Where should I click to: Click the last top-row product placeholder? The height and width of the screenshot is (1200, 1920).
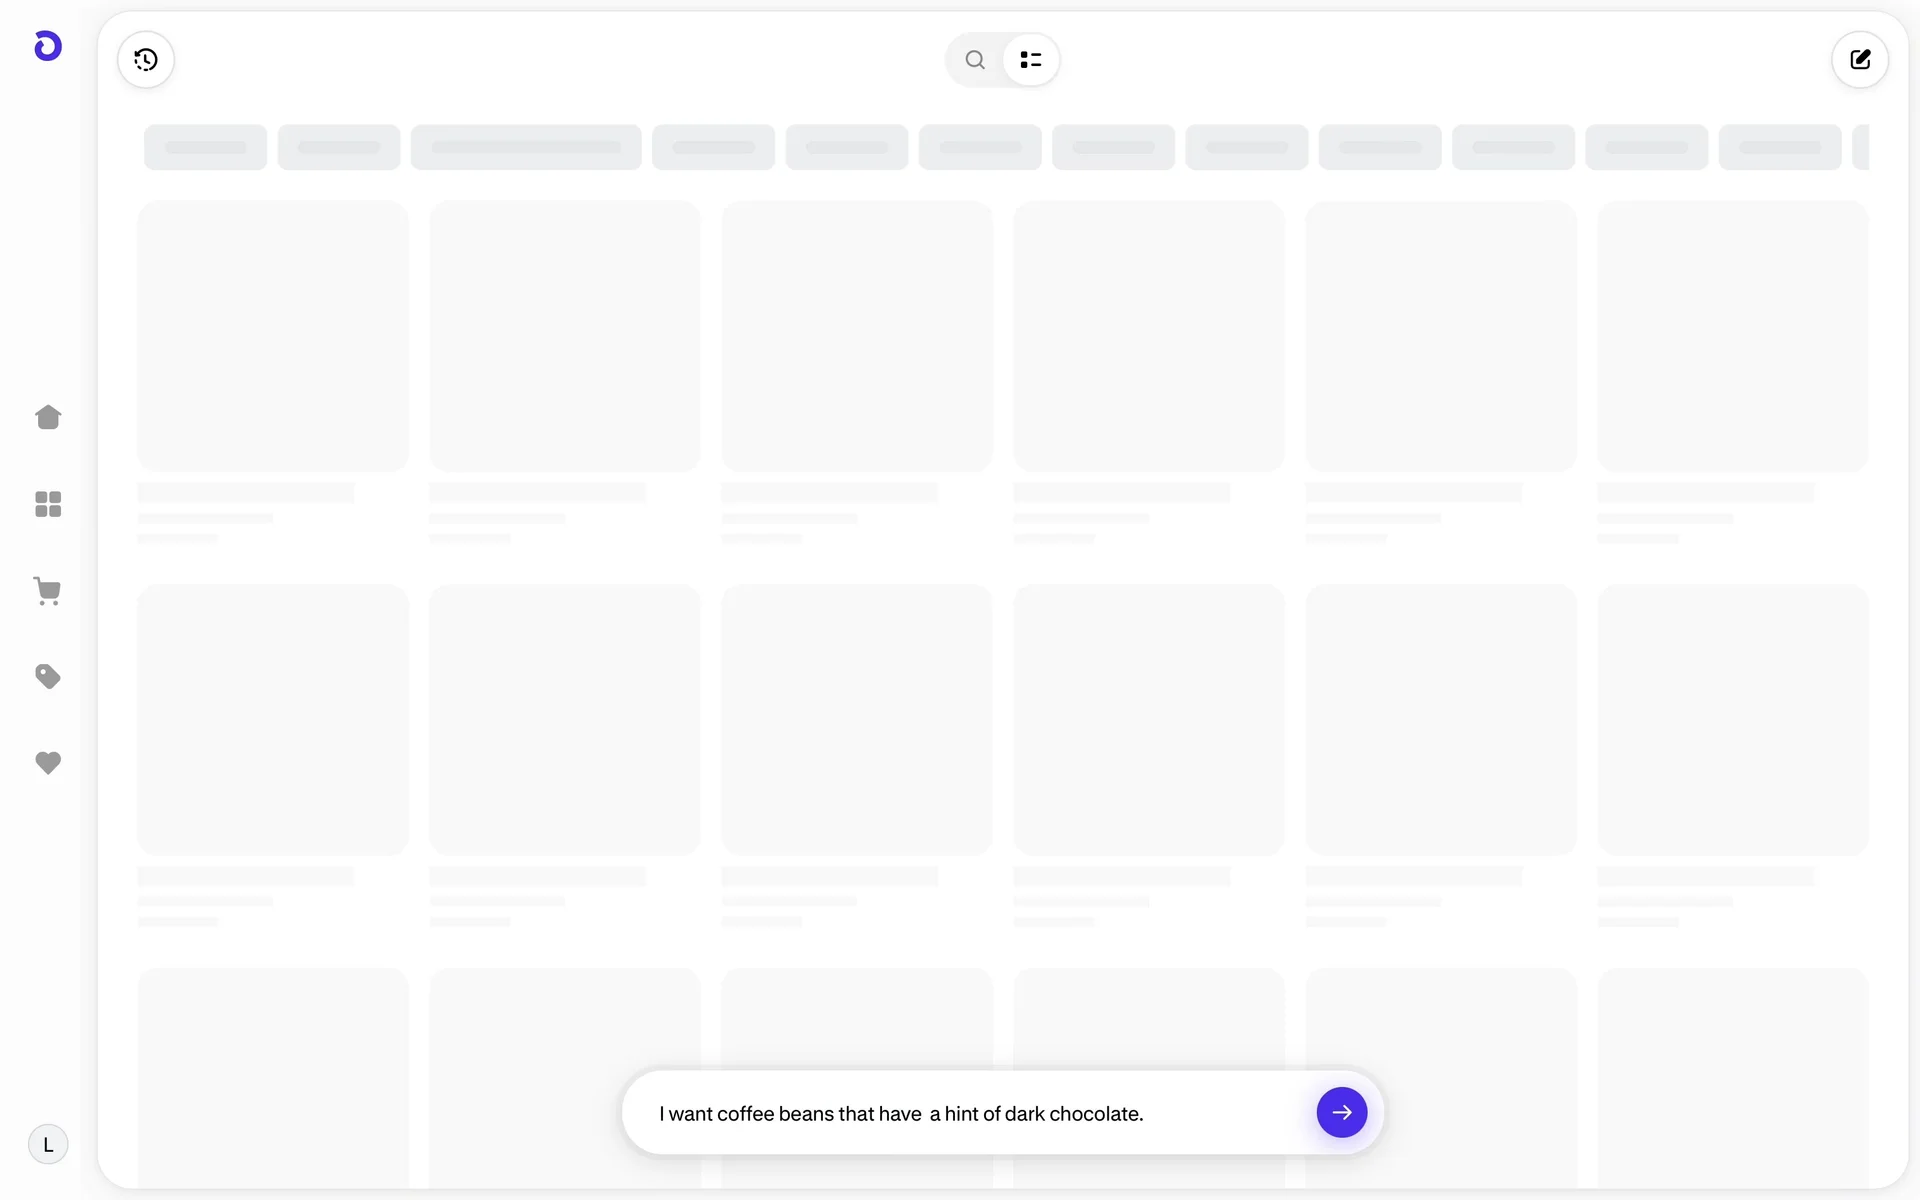pos(1732,336)
